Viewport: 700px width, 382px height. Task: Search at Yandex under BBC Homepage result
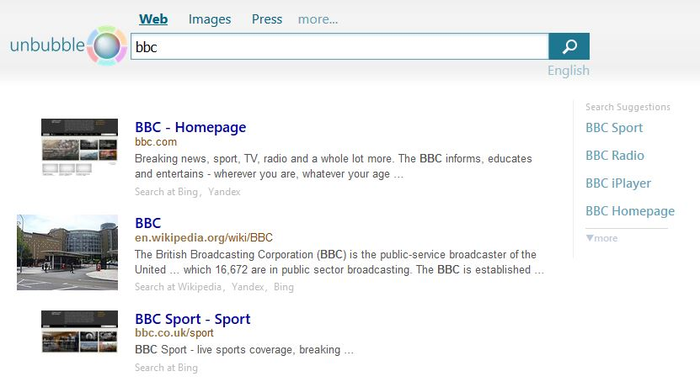(224, 192)
